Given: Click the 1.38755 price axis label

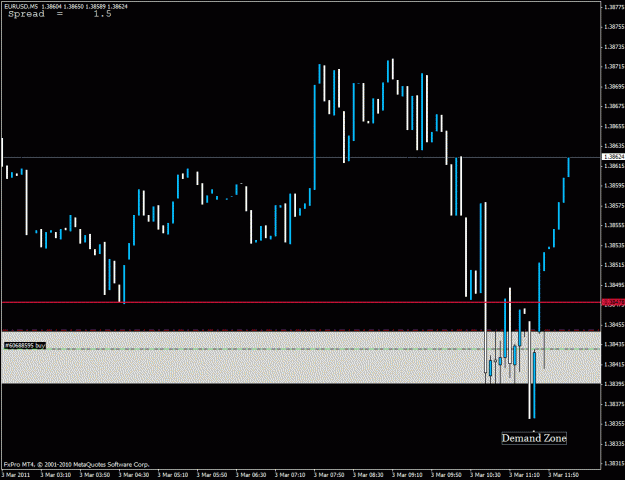Looking at the screenshot, I should point(614,27).
